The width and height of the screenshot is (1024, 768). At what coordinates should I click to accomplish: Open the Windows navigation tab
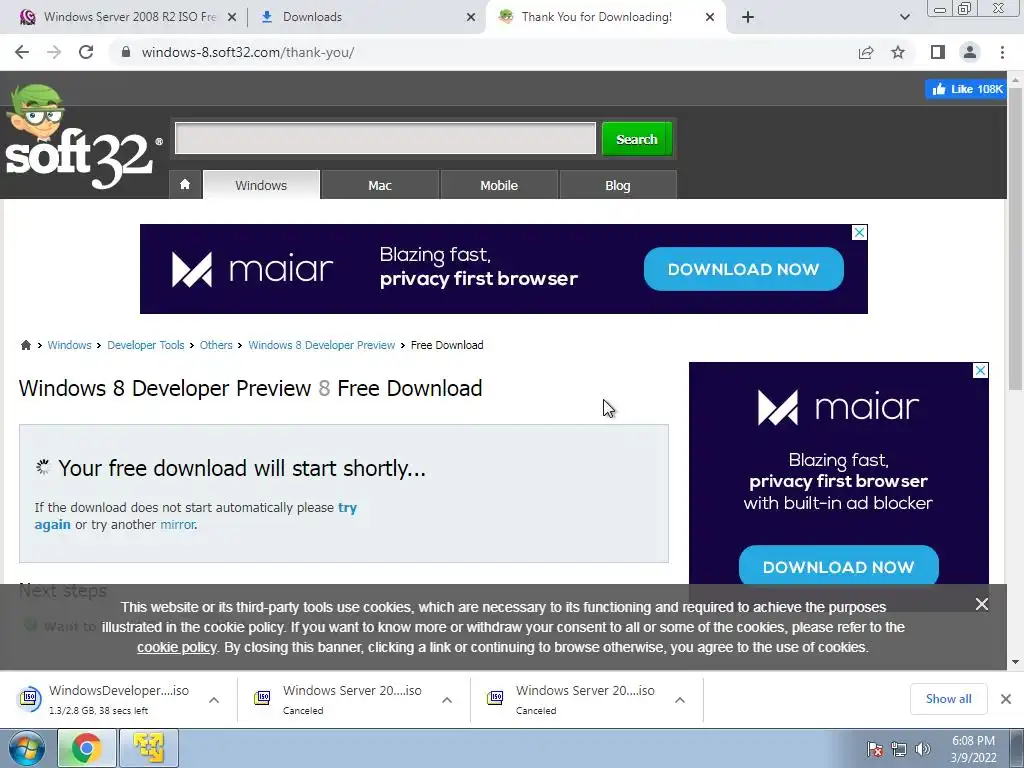[261, 185]
